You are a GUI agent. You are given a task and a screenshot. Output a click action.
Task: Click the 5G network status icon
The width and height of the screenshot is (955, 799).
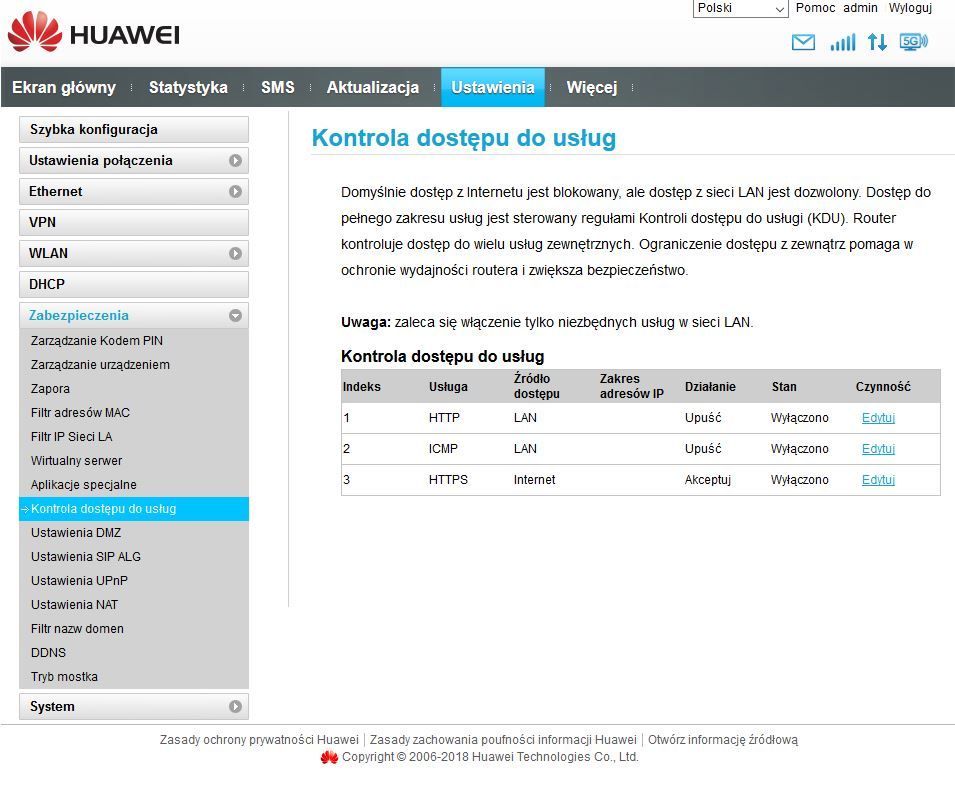pyautogui.click(x=913, y=42)
